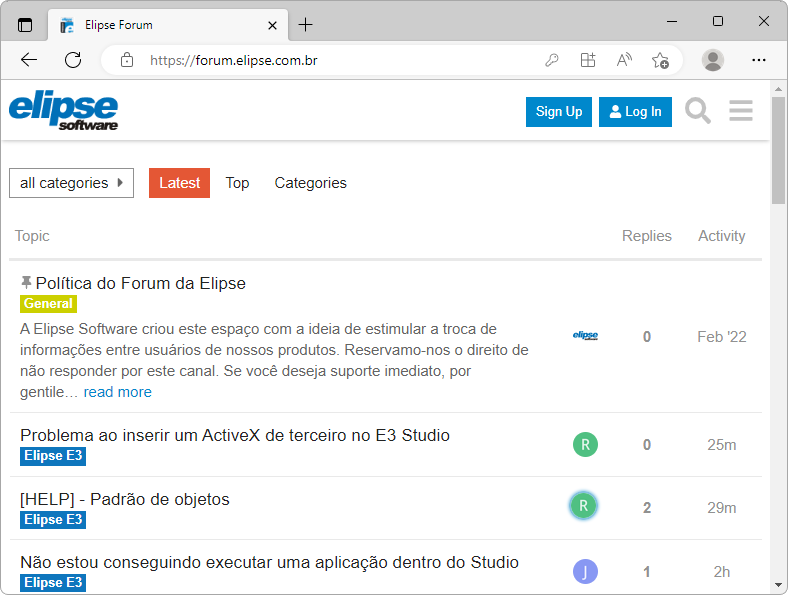788x595 pixels.
Task: Open the browser profile avatar icon
Action: tap(713, 60)
